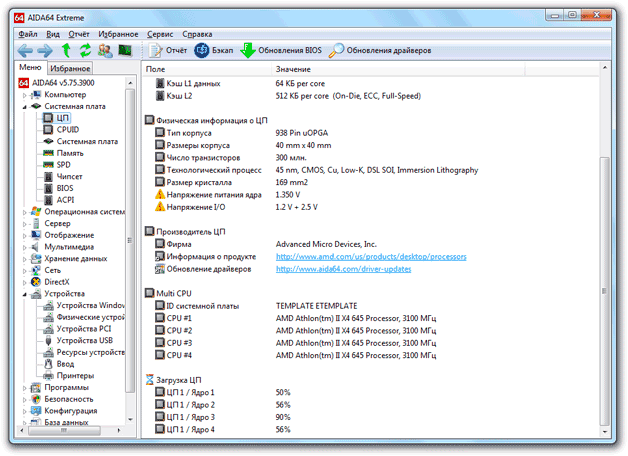Select the Кэш L2 row
Image resolution: width=628 pixels, height=456 pixels.
pos(371,96)
